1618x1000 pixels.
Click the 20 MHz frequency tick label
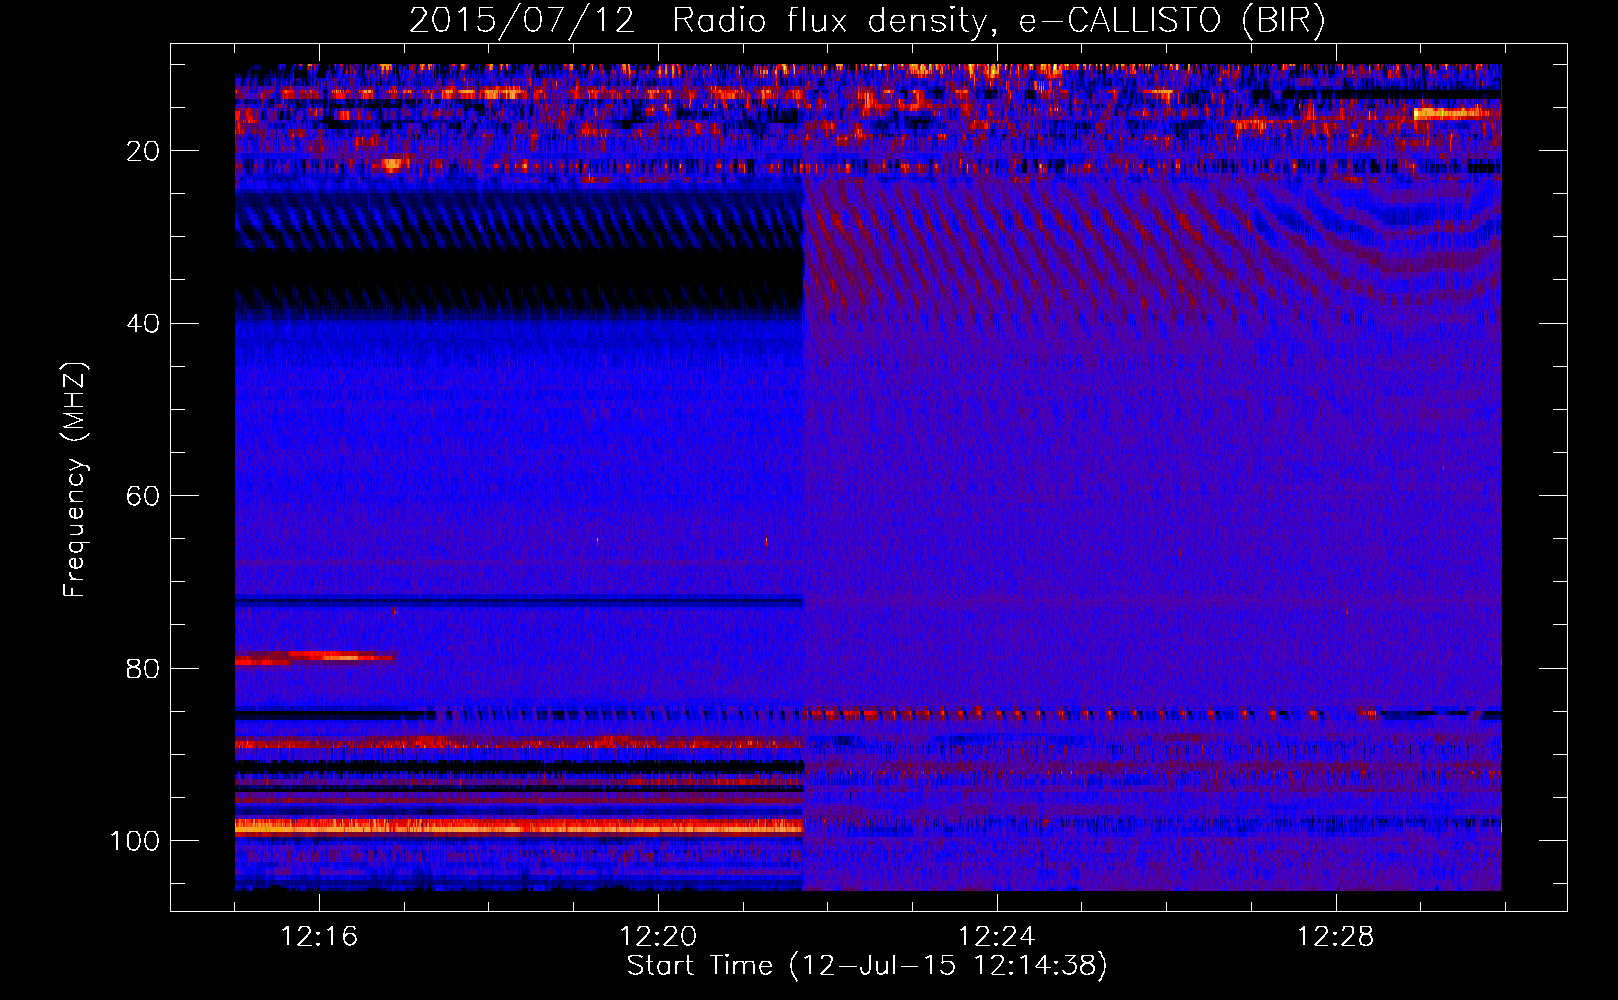point(144,151)
